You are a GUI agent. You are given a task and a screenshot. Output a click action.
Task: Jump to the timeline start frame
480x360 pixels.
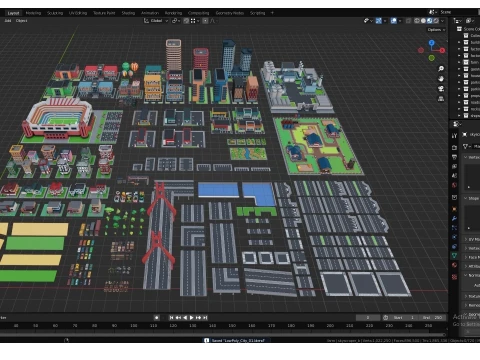171,318
